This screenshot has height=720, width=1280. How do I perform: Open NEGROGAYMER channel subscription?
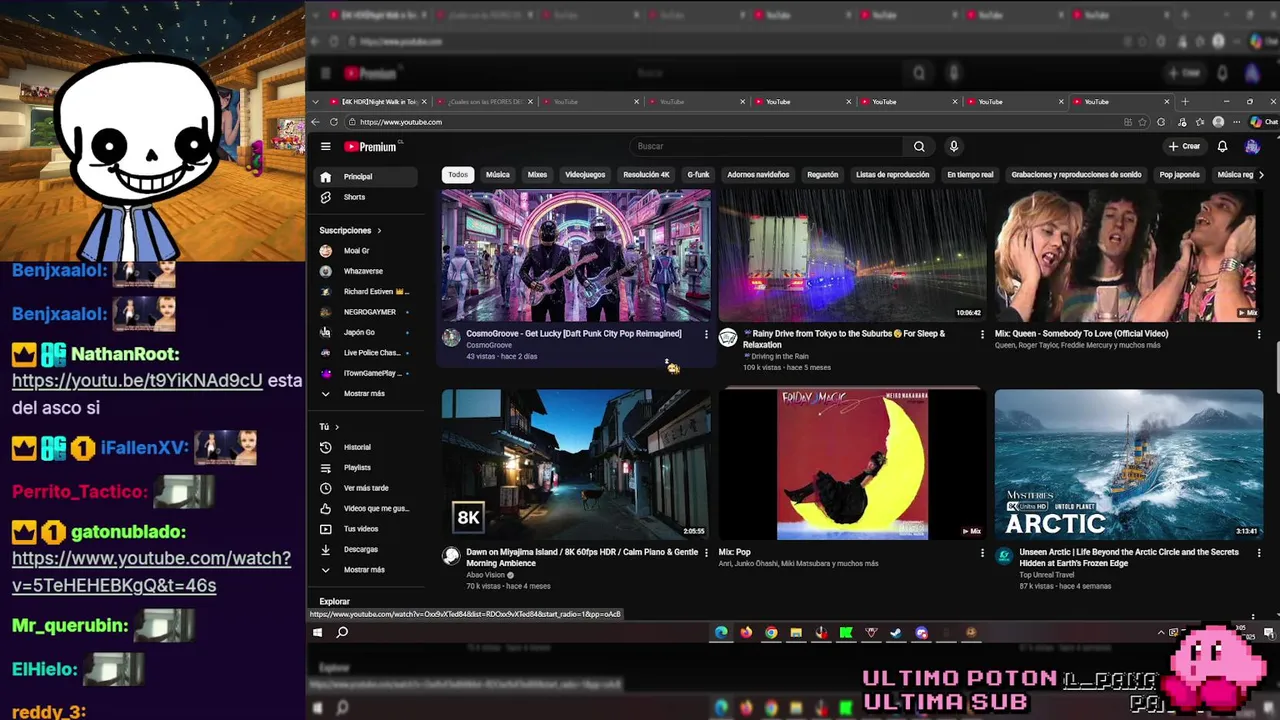click(x=364, y=312)
